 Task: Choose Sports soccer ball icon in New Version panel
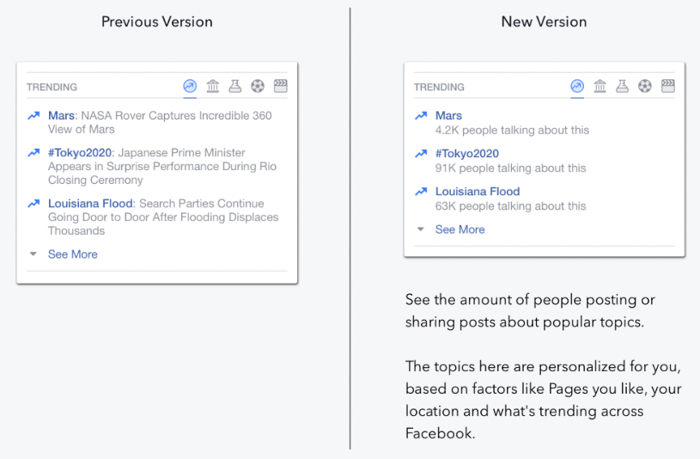[645, 87]
